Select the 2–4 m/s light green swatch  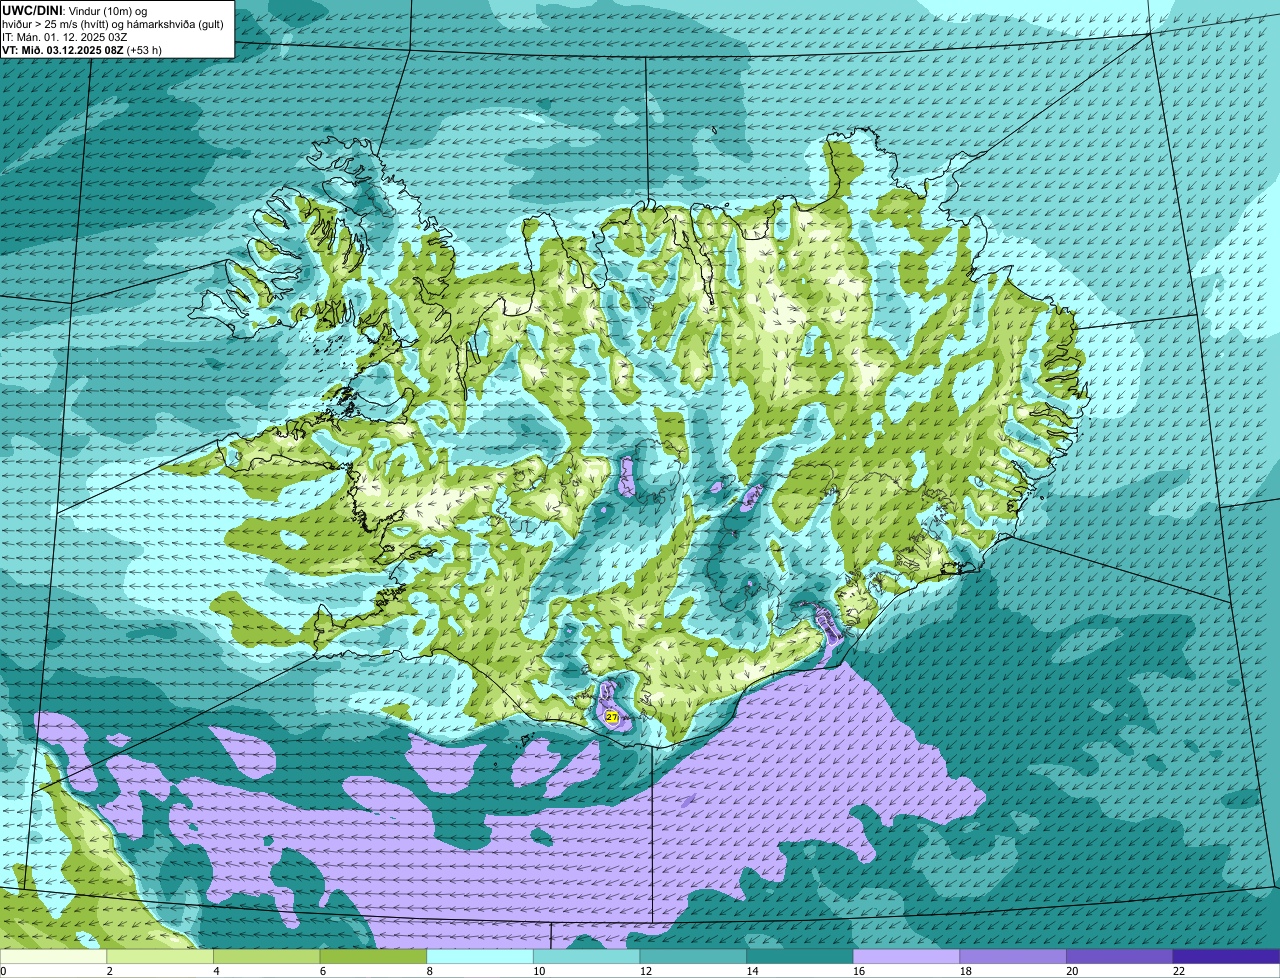pos(160,956)
